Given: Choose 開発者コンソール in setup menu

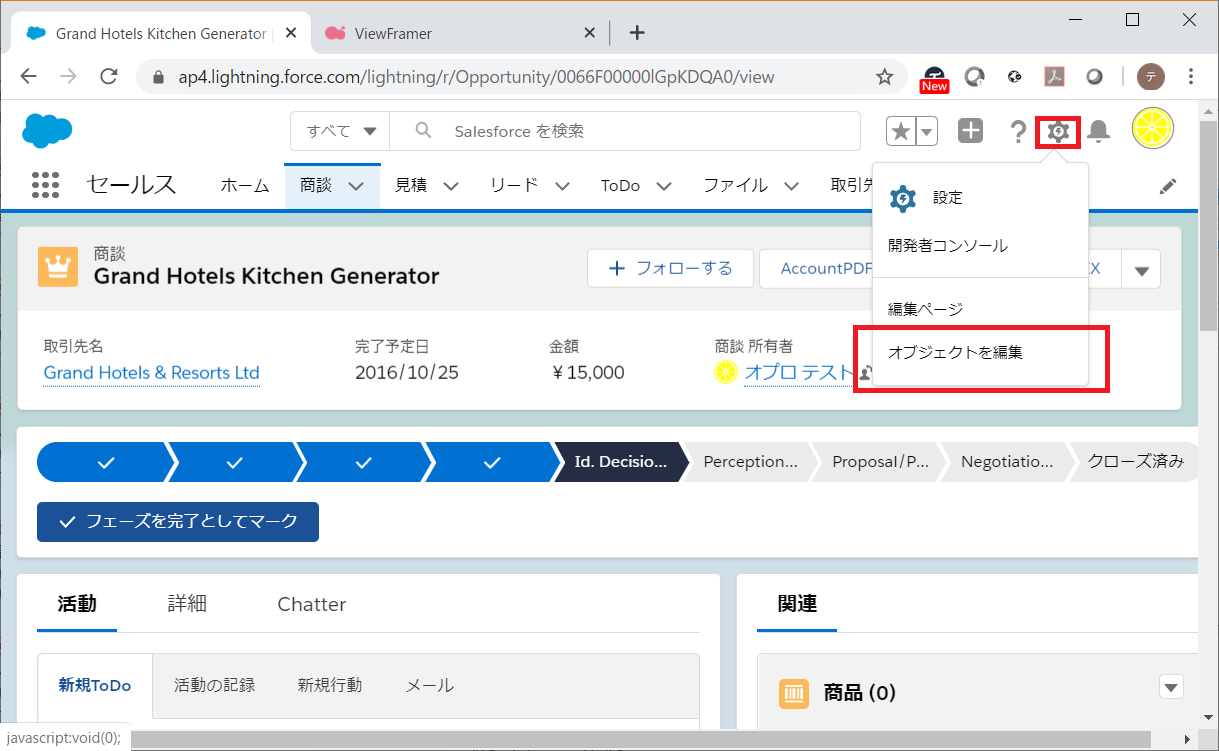Looking at the screenshot, I should tap(947, 246).
